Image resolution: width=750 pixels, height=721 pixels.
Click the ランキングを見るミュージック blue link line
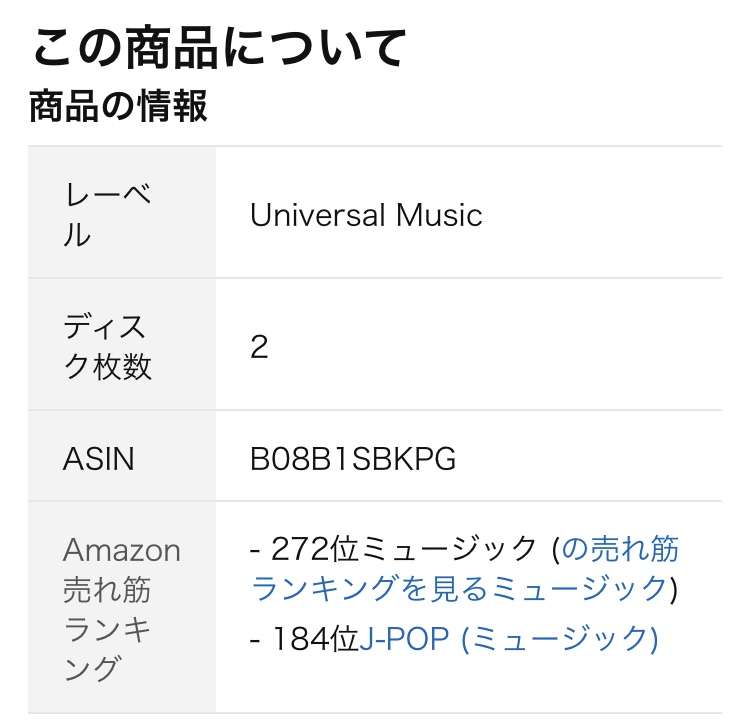tap(459, 588)
